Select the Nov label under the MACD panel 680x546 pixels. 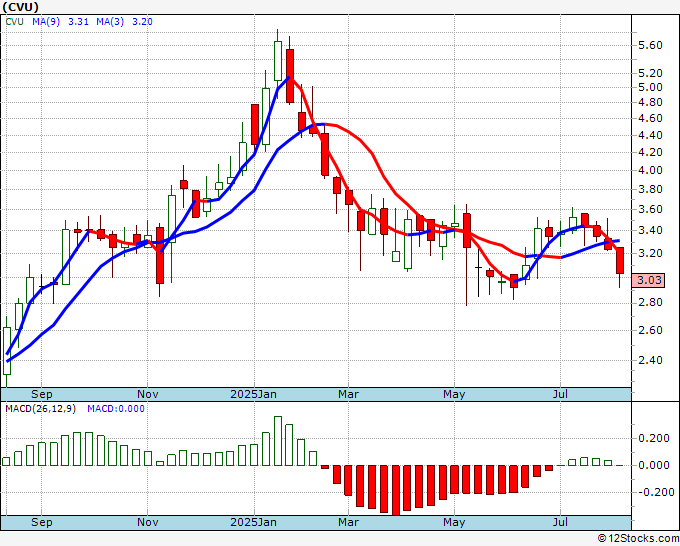click(x=147, y=523)
